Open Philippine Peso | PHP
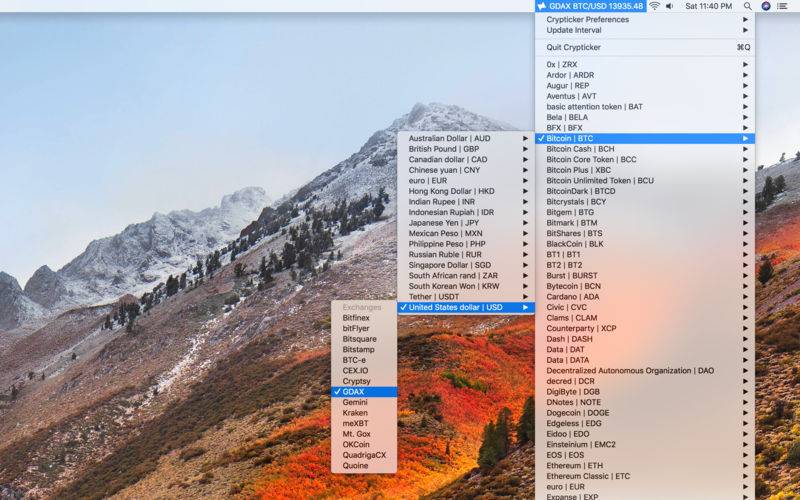Image resolution: width=800 pixels, height=500 pixels. coord(466,244)
